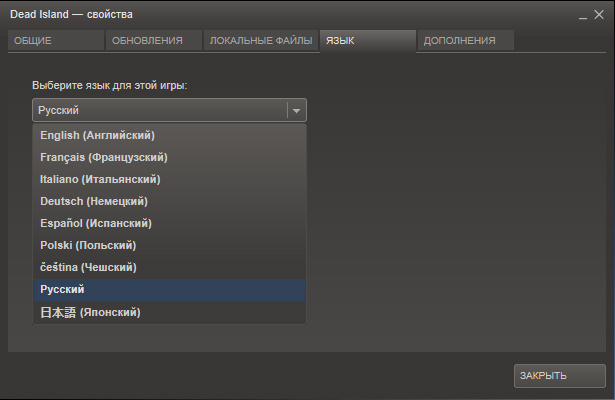615x400 pixels.
Task: Go to the ЛОКАЛЬНЫЕ ФАЙЛЫ tab
Action: click(x=261, y=40)
